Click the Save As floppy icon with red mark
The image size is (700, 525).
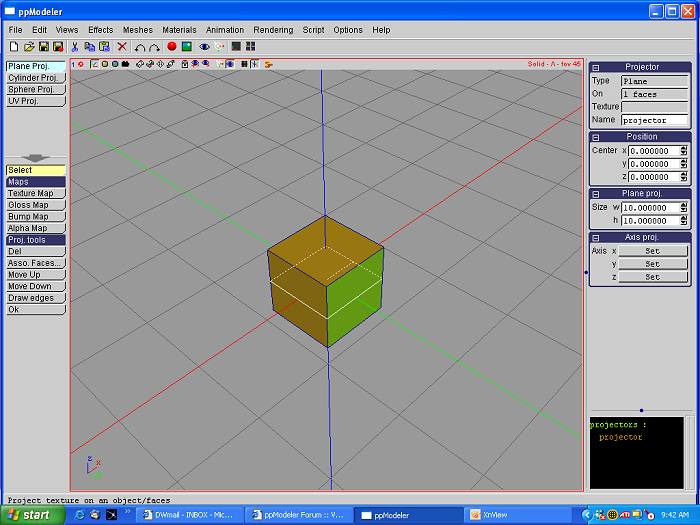pos(58,46)
